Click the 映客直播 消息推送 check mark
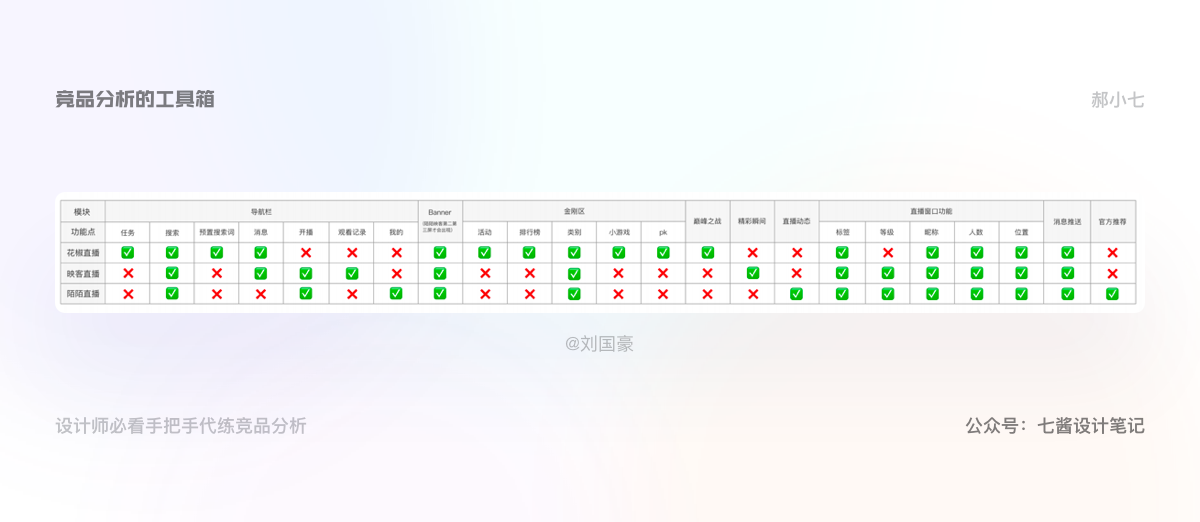This screenshot has width=1200, height=522. tap(1067, 273)
